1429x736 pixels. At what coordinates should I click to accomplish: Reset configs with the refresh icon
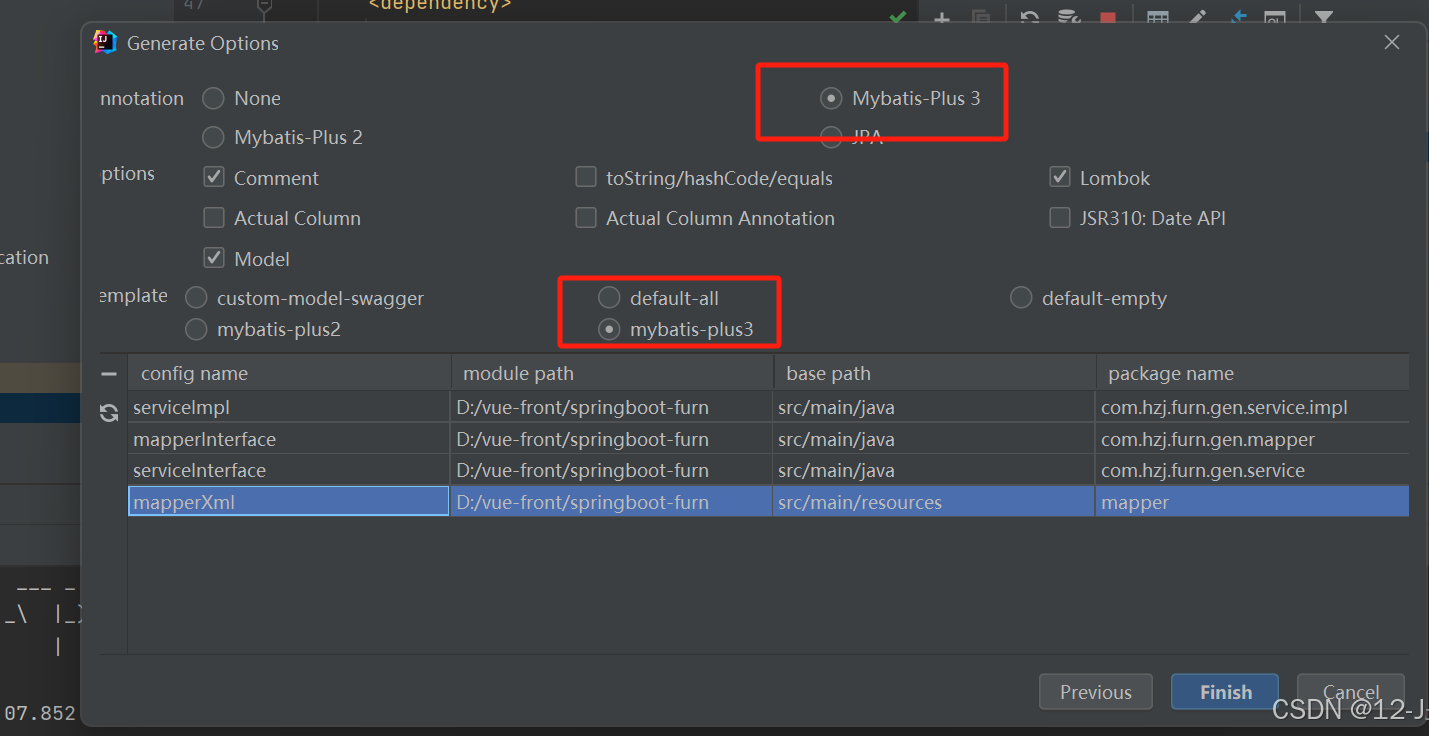pos(109,412)
